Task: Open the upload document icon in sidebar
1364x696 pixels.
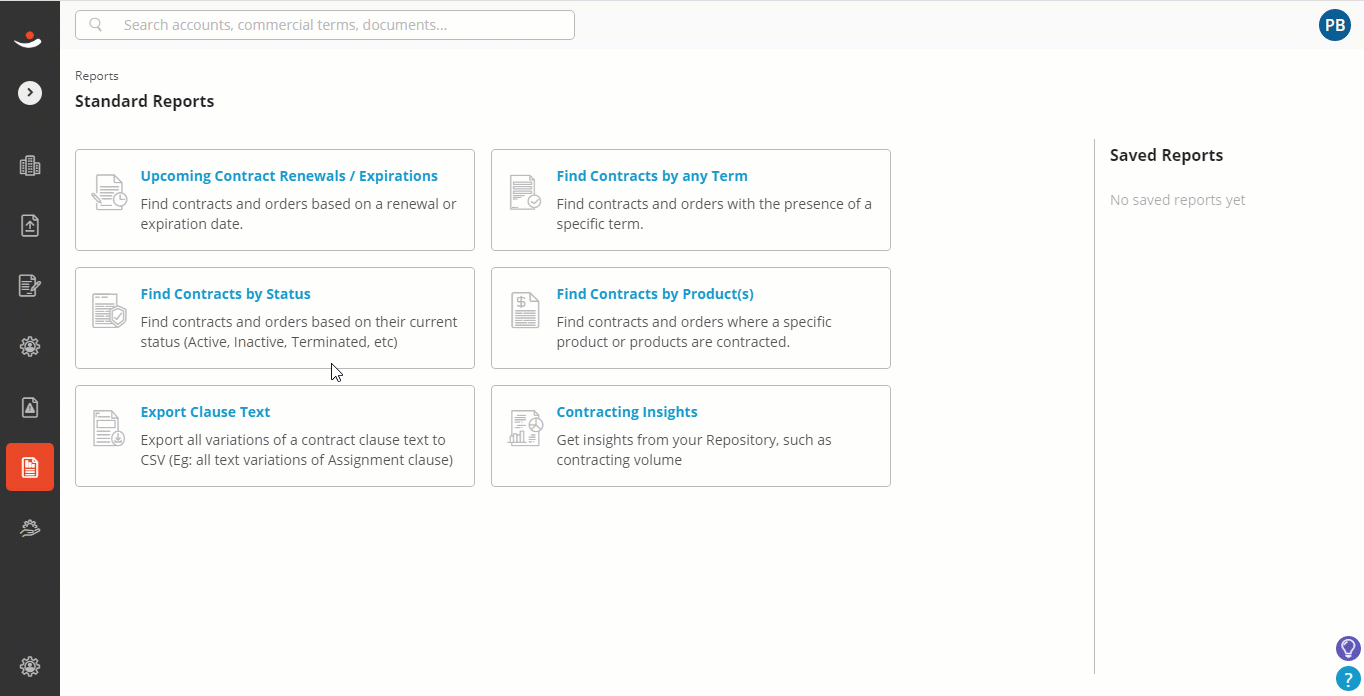Action: coord(30,226)
